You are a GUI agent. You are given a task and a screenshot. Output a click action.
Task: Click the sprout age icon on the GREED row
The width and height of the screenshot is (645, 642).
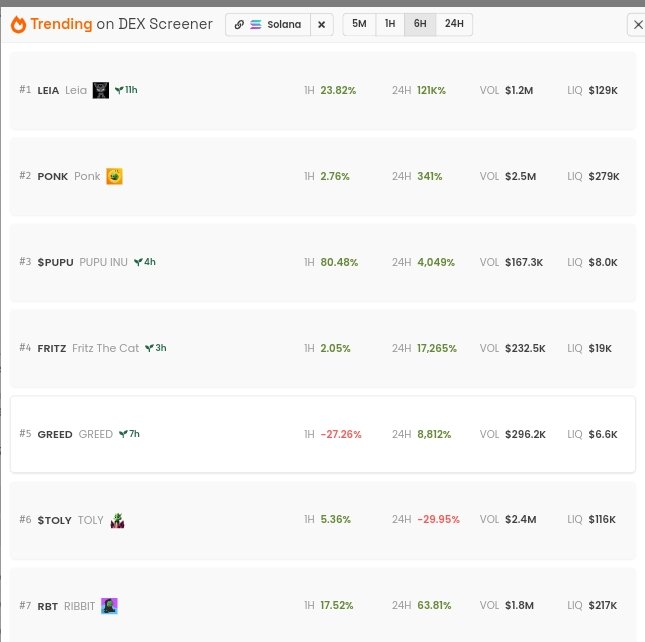(x=123, y=434)
